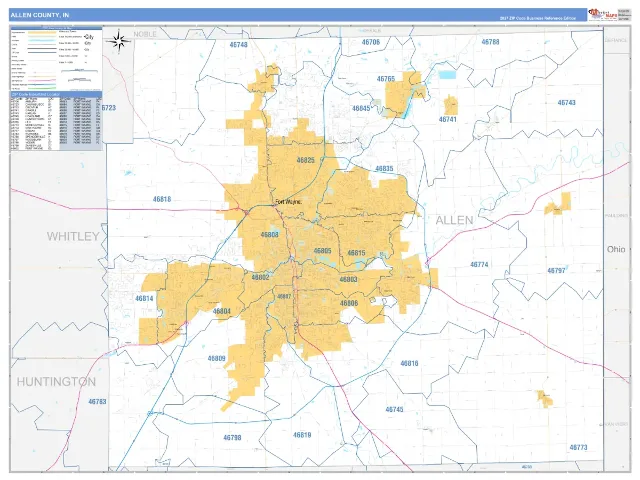Select ZIP code 46788 label
Image resolution: width=640 pixels, height=480 pixels.
490,42
